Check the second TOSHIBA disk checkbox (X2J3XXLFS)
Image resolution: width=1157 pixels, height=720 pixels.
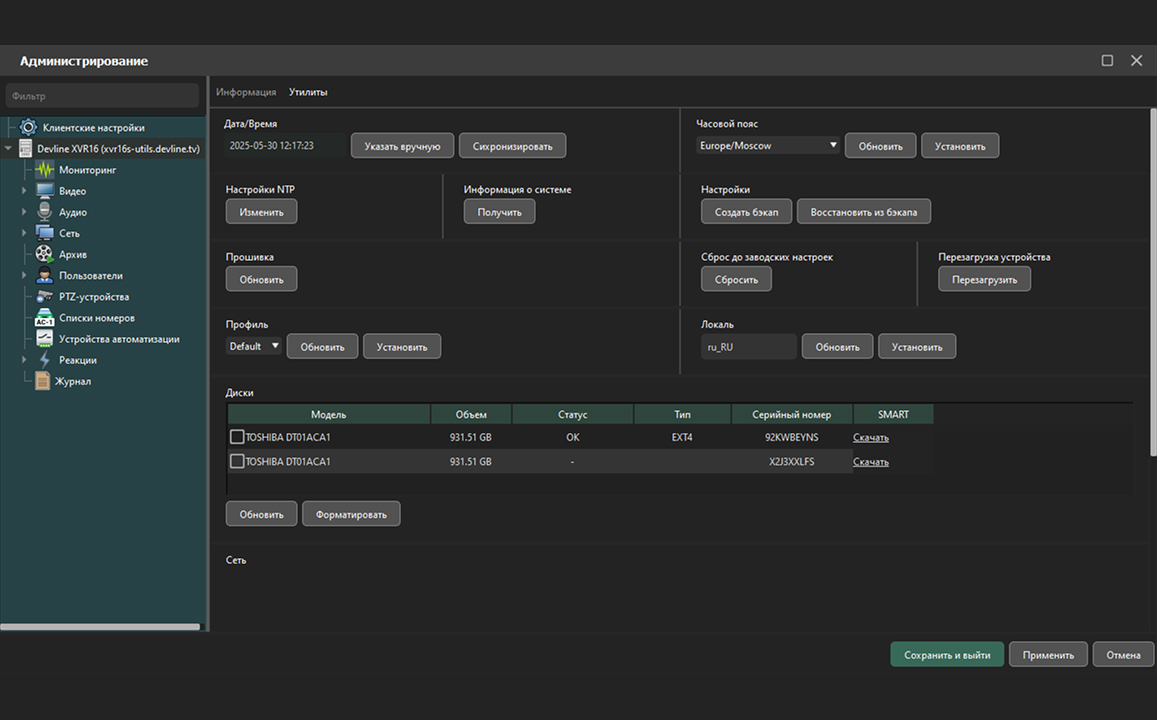pos(237,462)
